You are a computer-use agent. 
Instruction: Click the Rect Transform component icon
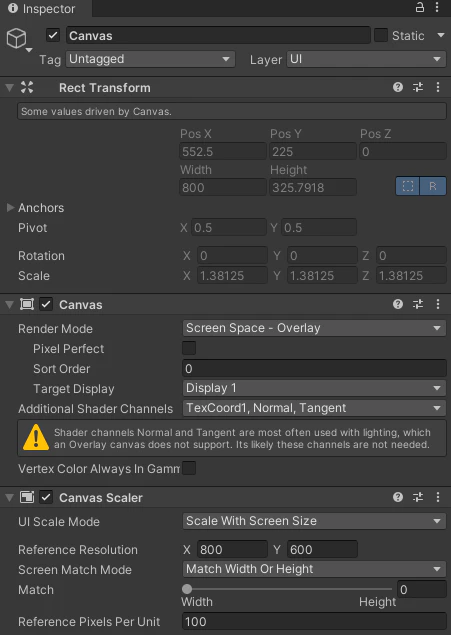(27, 87)
